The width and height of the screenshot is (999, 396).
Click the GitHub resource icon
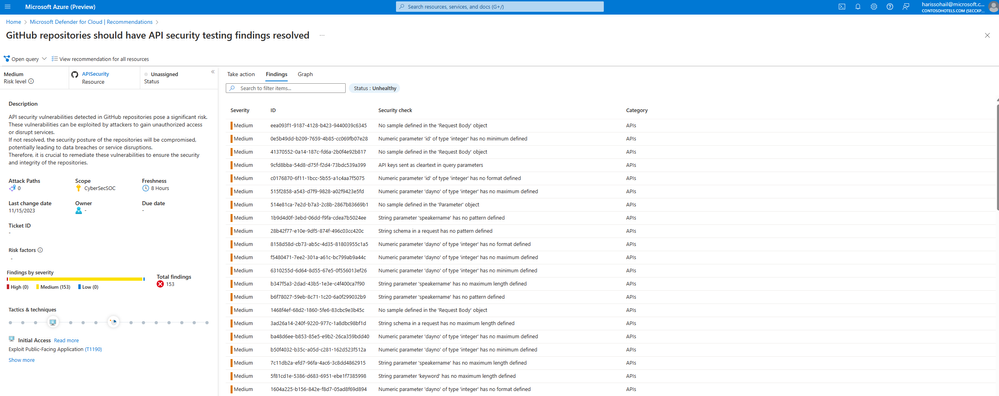coord(75,74)
